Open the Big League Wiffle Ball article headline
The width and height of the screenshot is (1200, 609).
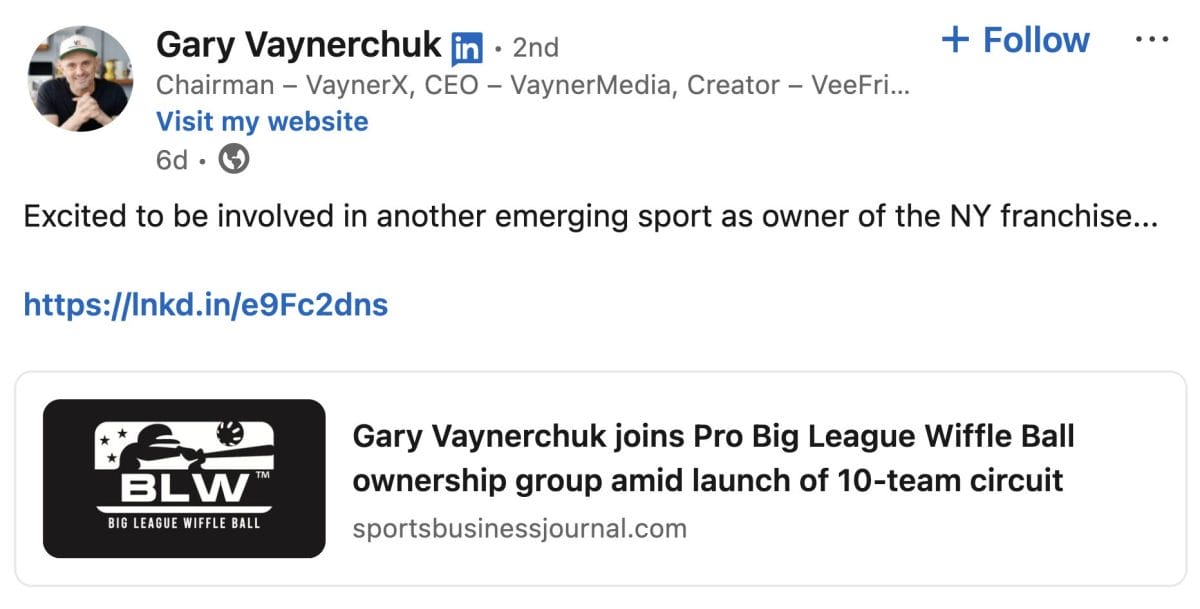click(x=713, y=458)
